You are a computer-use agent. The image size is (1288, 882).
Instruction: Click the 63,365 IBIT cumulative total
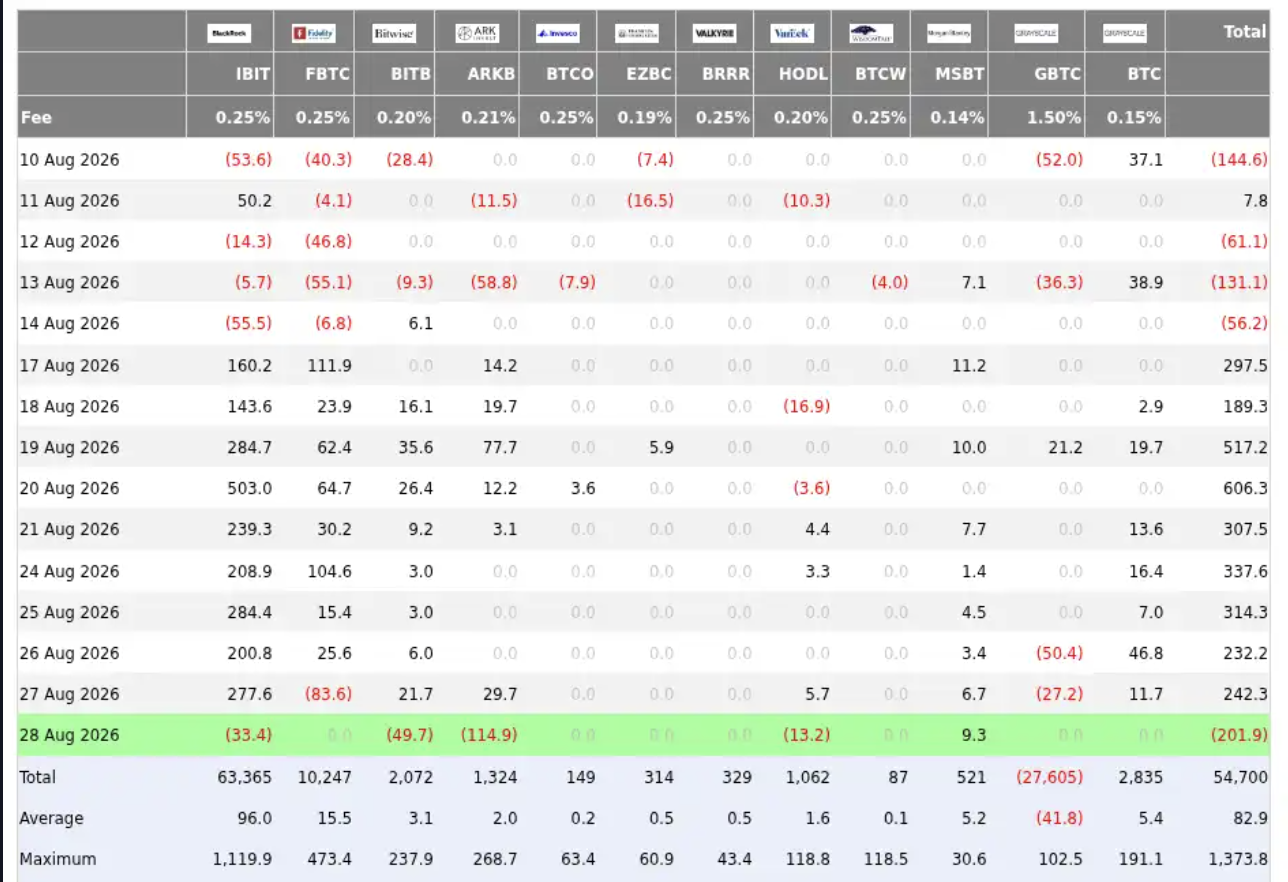tap(246, 778)
